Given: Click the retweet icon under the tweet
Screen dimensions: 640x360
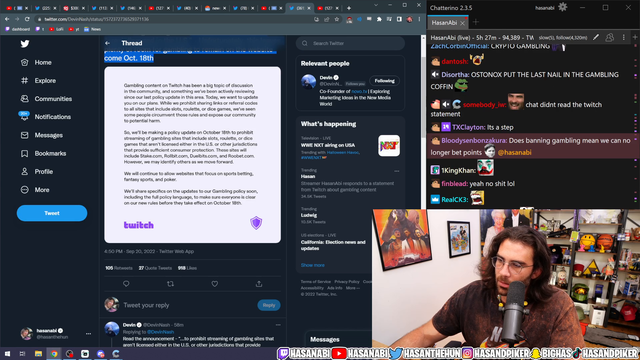Looking at the screenshot, I should 170,284.
